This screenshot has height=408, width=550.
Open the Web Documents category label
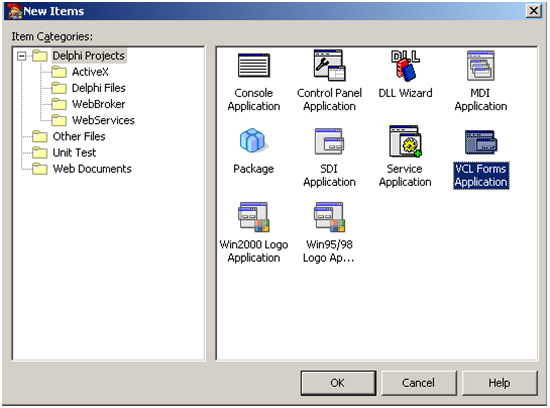click(92, 169)
